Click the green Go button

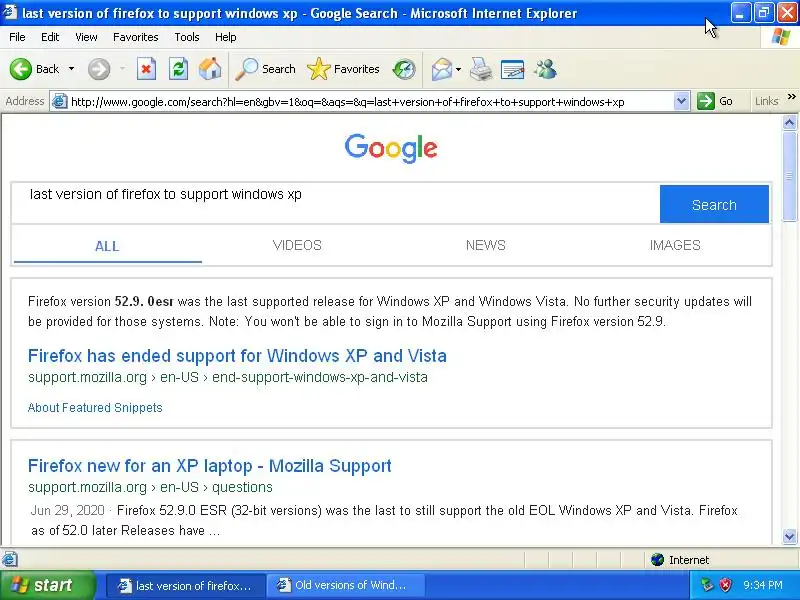715,101
